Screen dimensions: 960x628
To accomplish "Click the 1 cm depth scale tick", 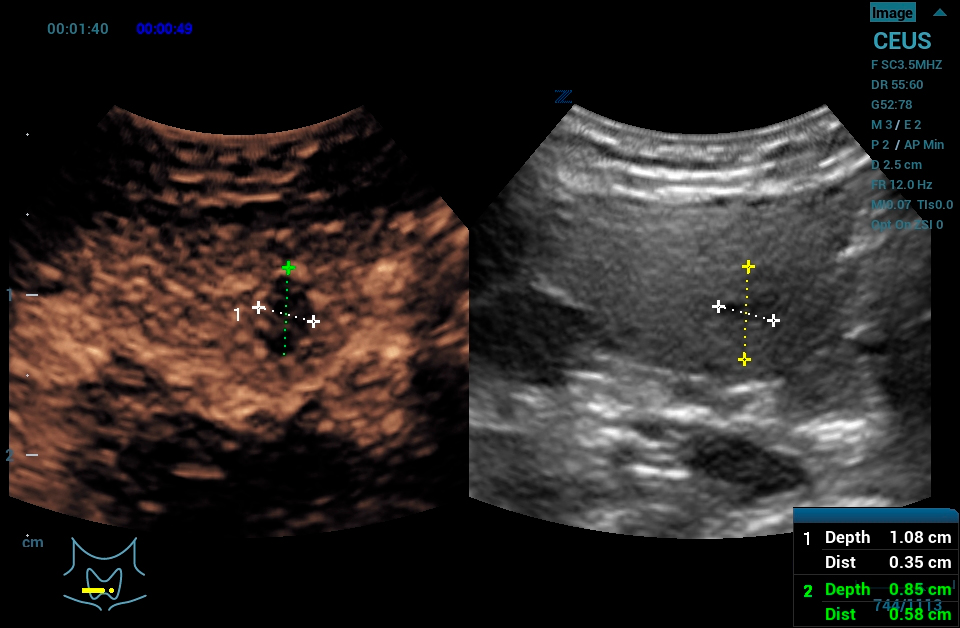I will click(x=31, y=295).
